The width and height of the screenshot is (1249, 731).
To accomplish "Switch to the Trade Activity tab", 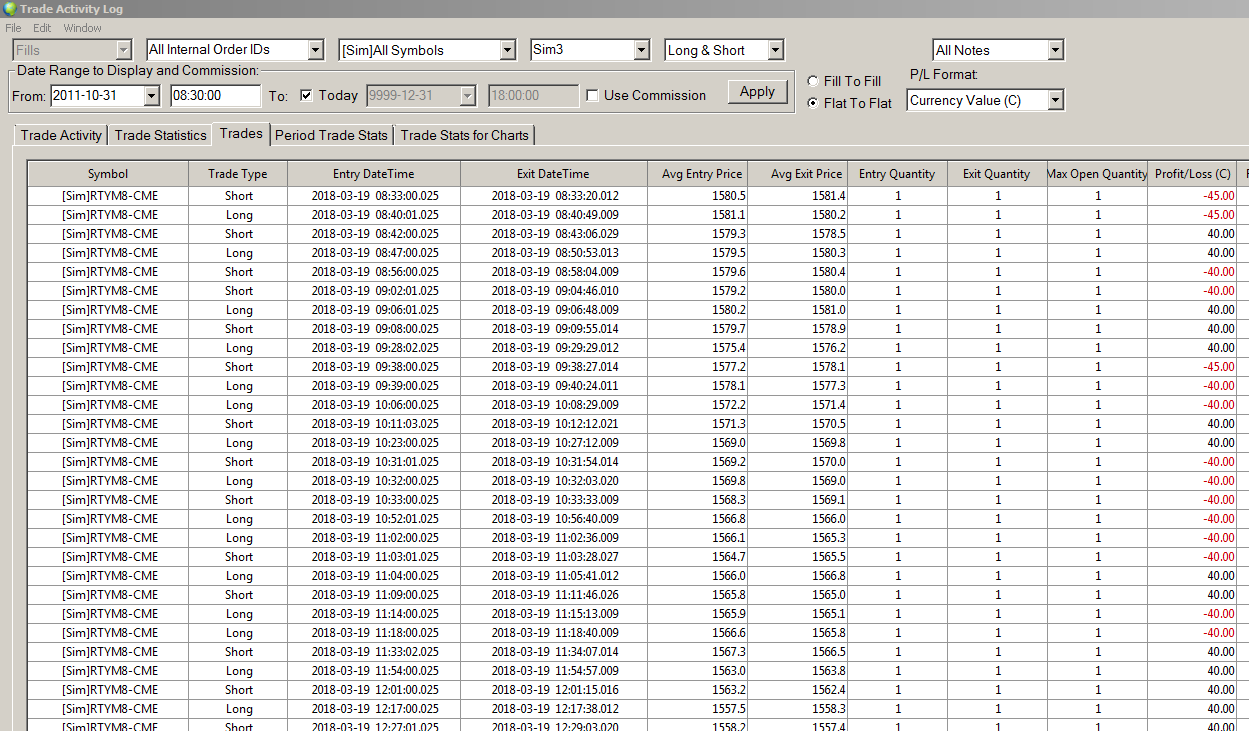I will [61, 135].
